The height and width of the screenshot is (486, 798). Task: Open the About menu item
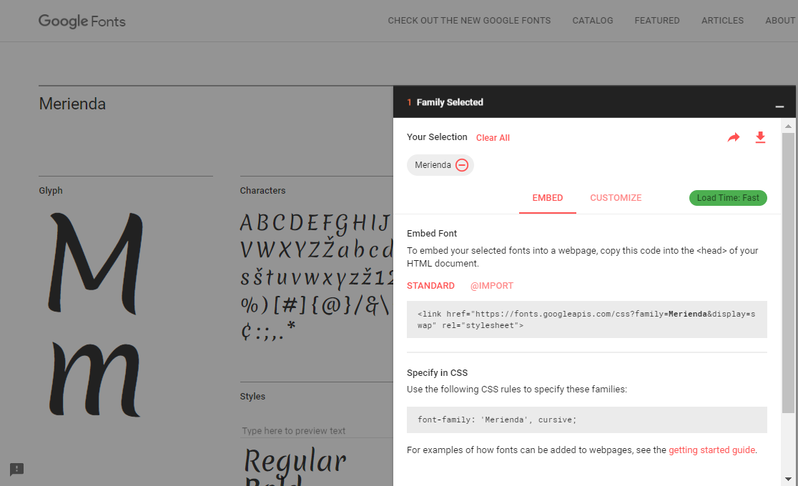pyautogui.click(x=780, y=20)
